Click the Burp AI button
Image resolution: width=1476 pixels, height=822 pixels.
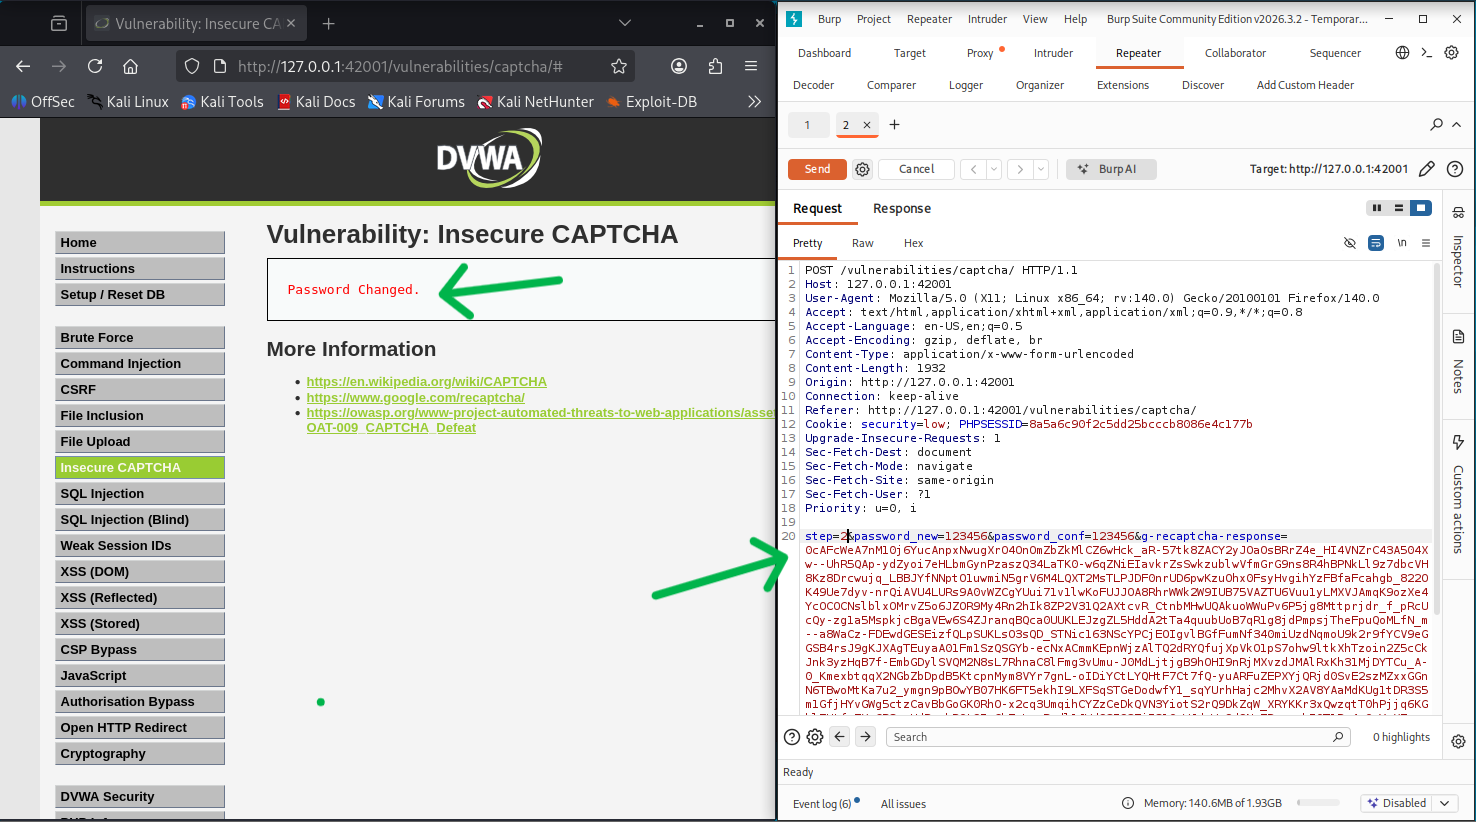click(1111, 169)
